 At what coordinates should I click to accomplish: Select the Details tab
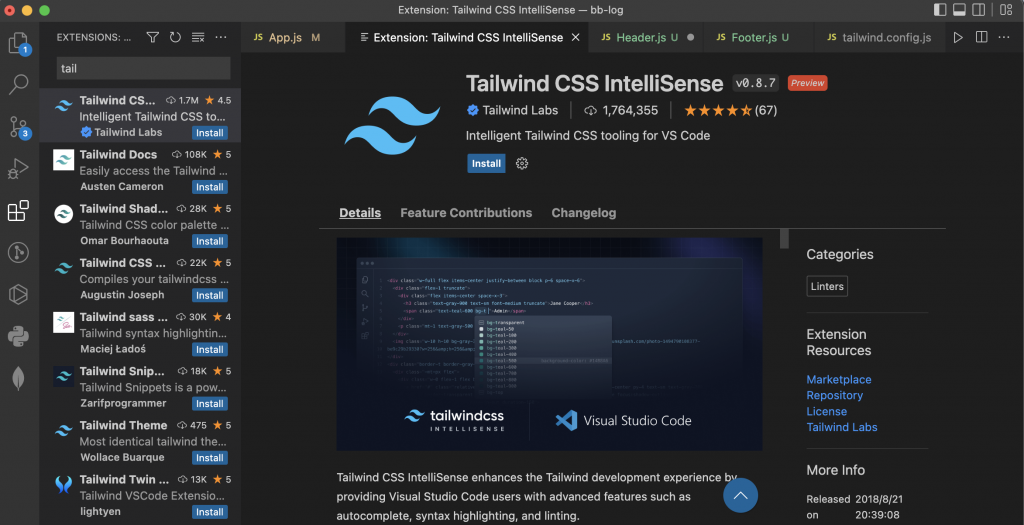(360, 213)
